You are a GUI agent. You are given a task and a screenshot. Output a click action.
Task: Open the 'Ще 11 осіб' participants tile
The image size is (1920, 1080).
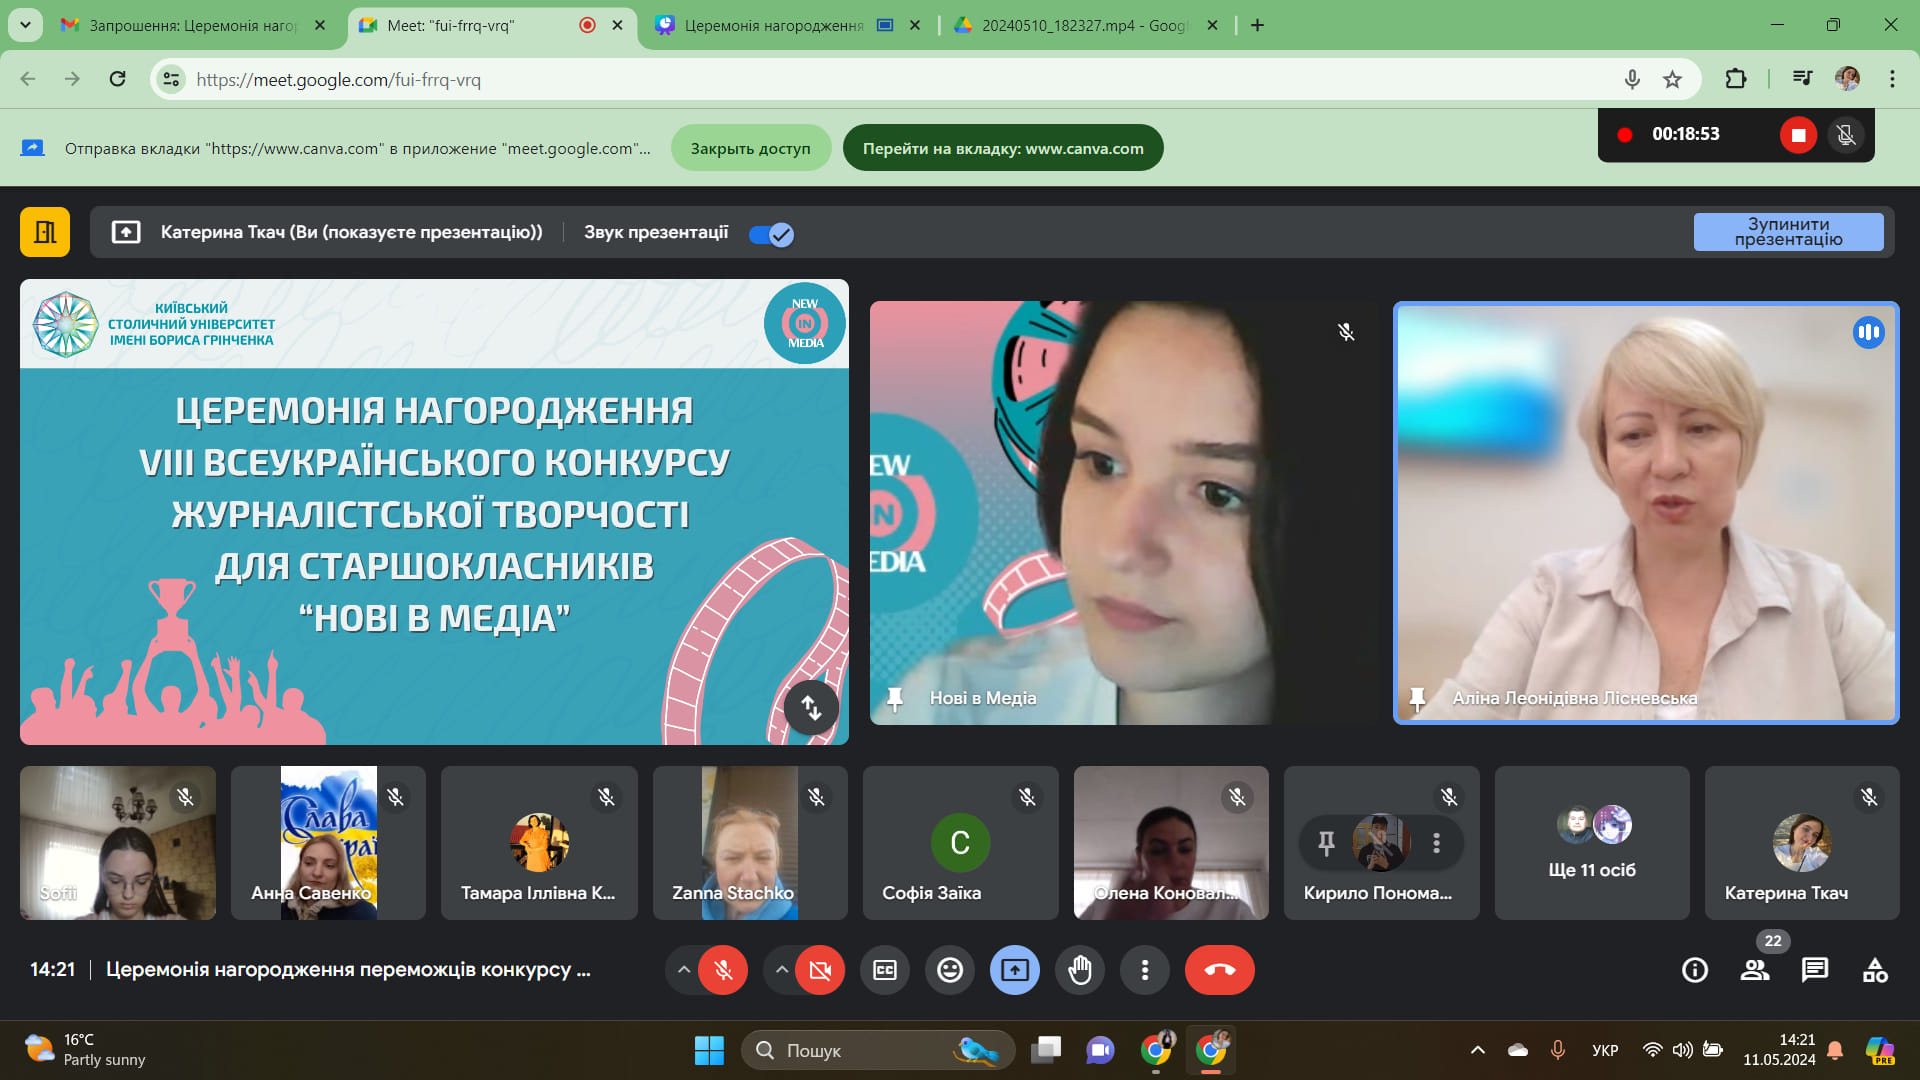[1592, 843]
